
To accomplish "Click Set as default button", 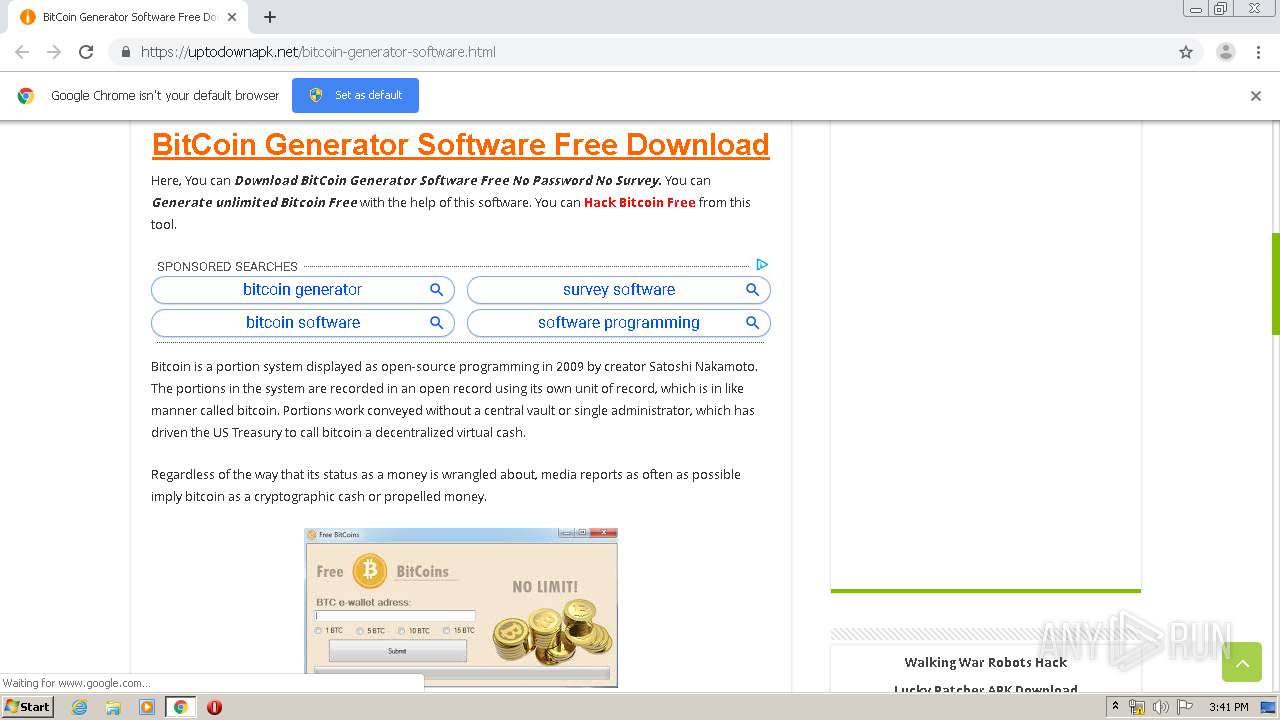I will pos(355,95).
